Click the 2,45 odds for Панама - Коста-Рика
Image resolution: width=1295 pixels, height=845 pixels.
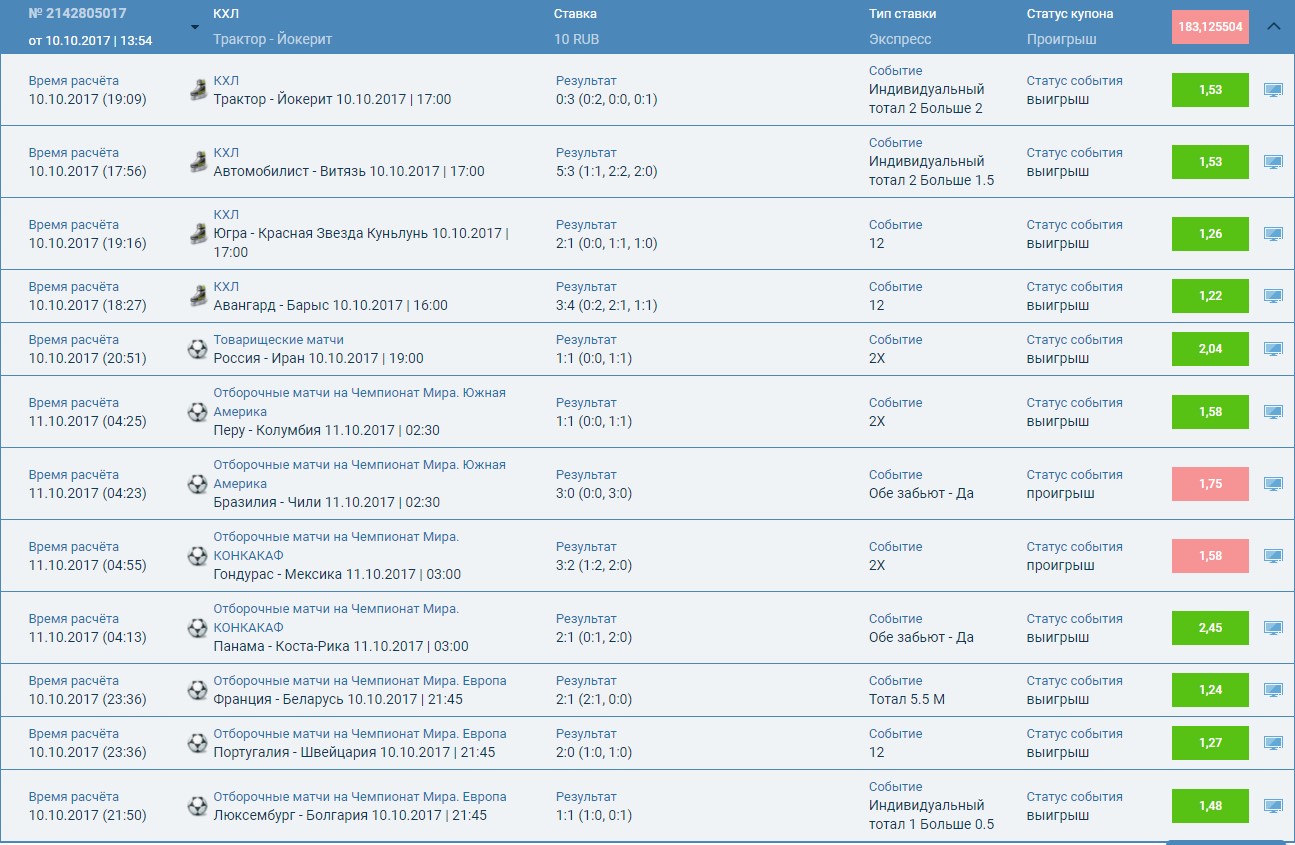pos(1210,628)
